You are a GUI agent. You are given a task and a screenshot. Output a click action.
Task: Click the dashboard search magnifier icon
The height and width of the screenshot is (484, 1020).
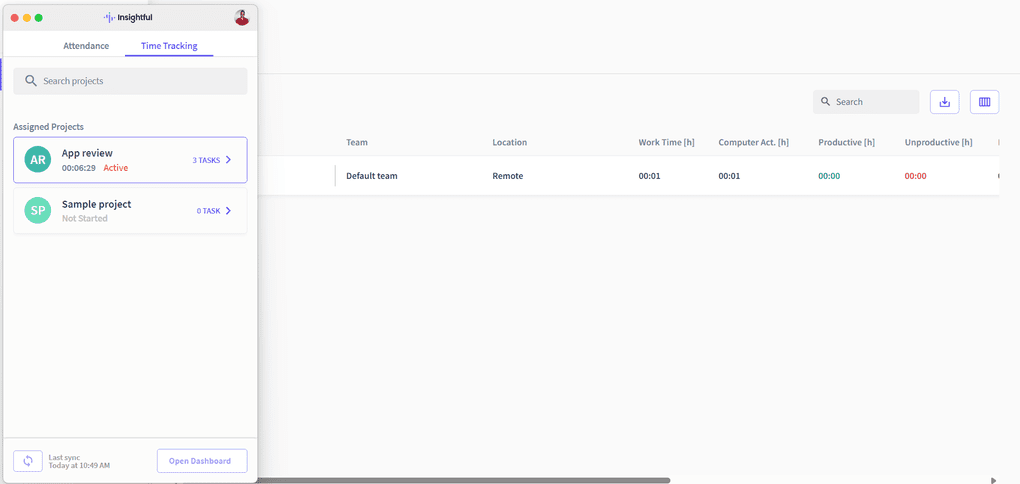click(x=826, y=102)
